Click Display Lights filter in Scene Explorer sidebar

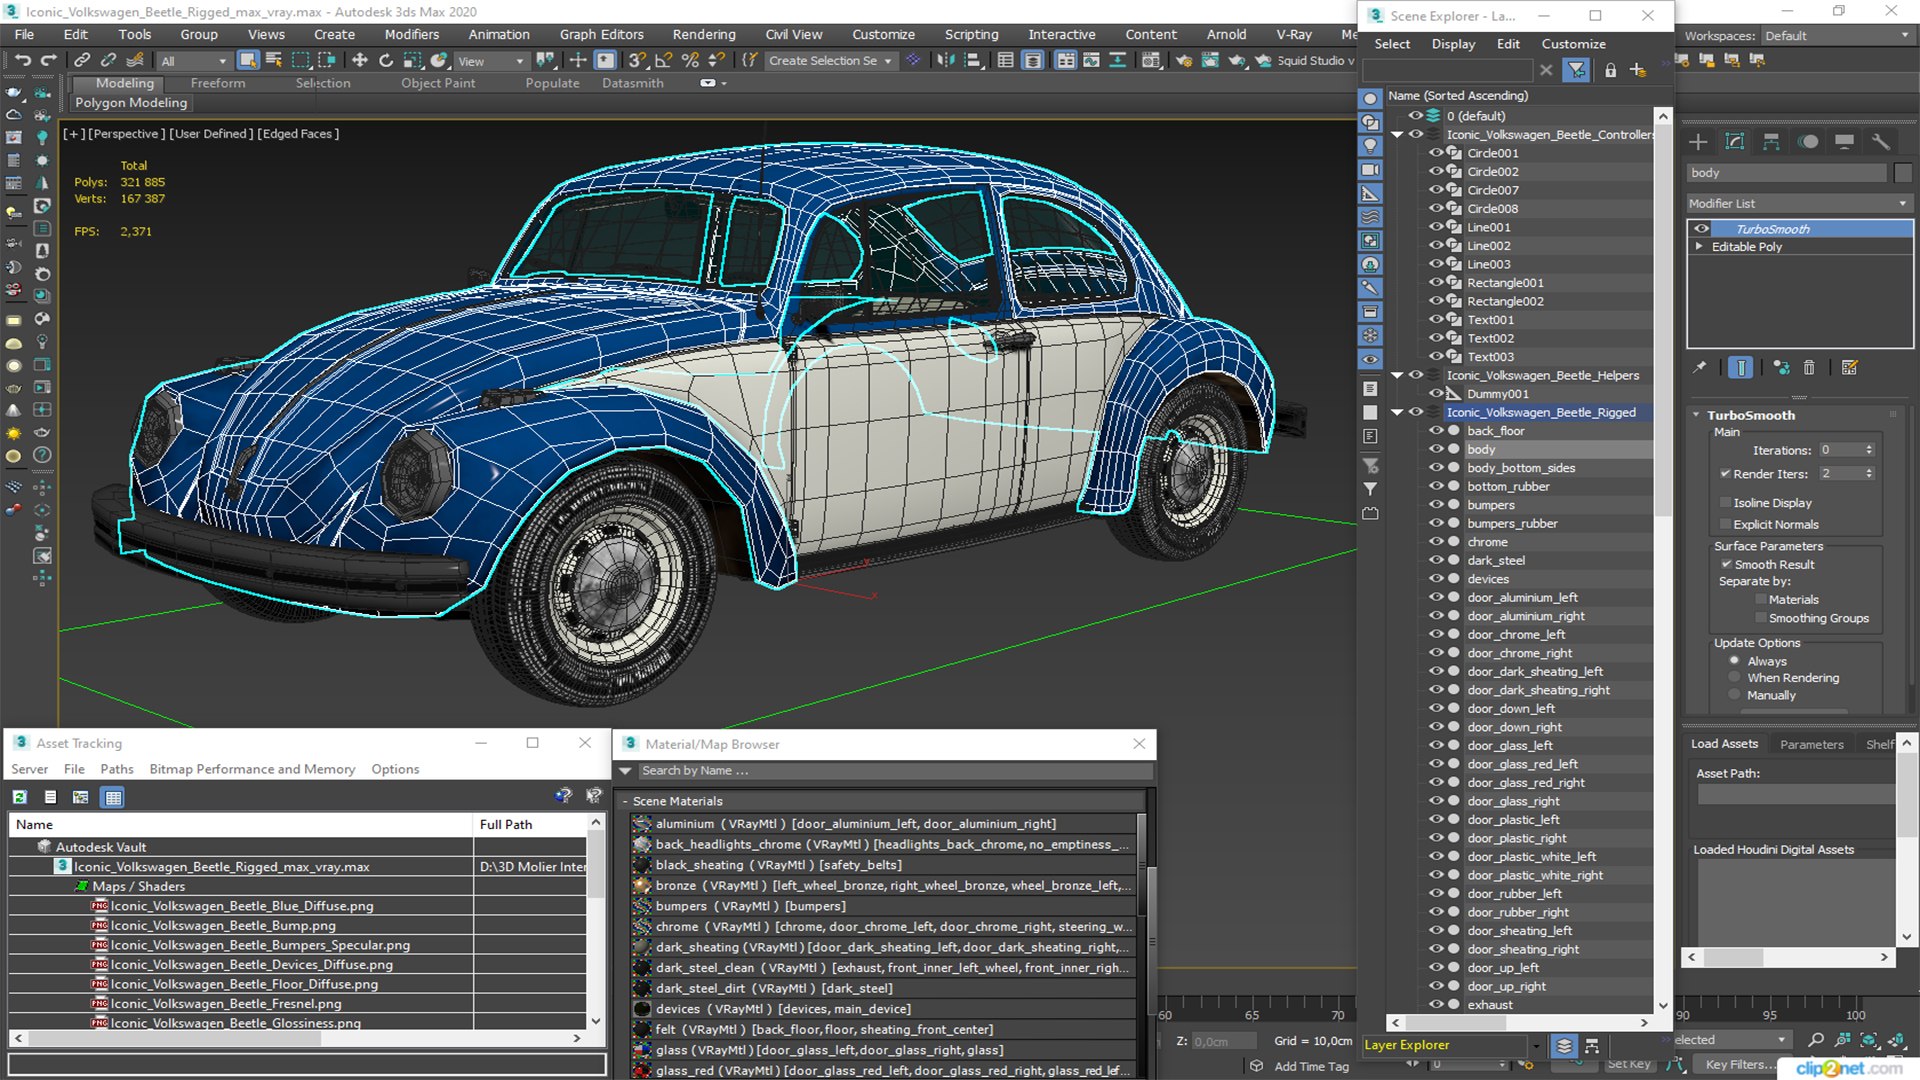coord(1370,146)
